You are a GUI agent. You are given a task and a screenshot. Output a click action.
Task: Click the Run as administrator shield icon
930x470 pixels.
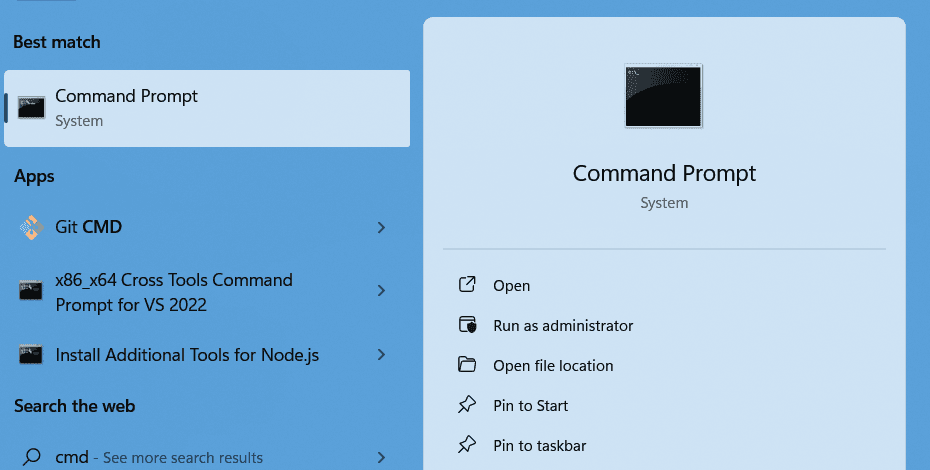coord(467,325)
